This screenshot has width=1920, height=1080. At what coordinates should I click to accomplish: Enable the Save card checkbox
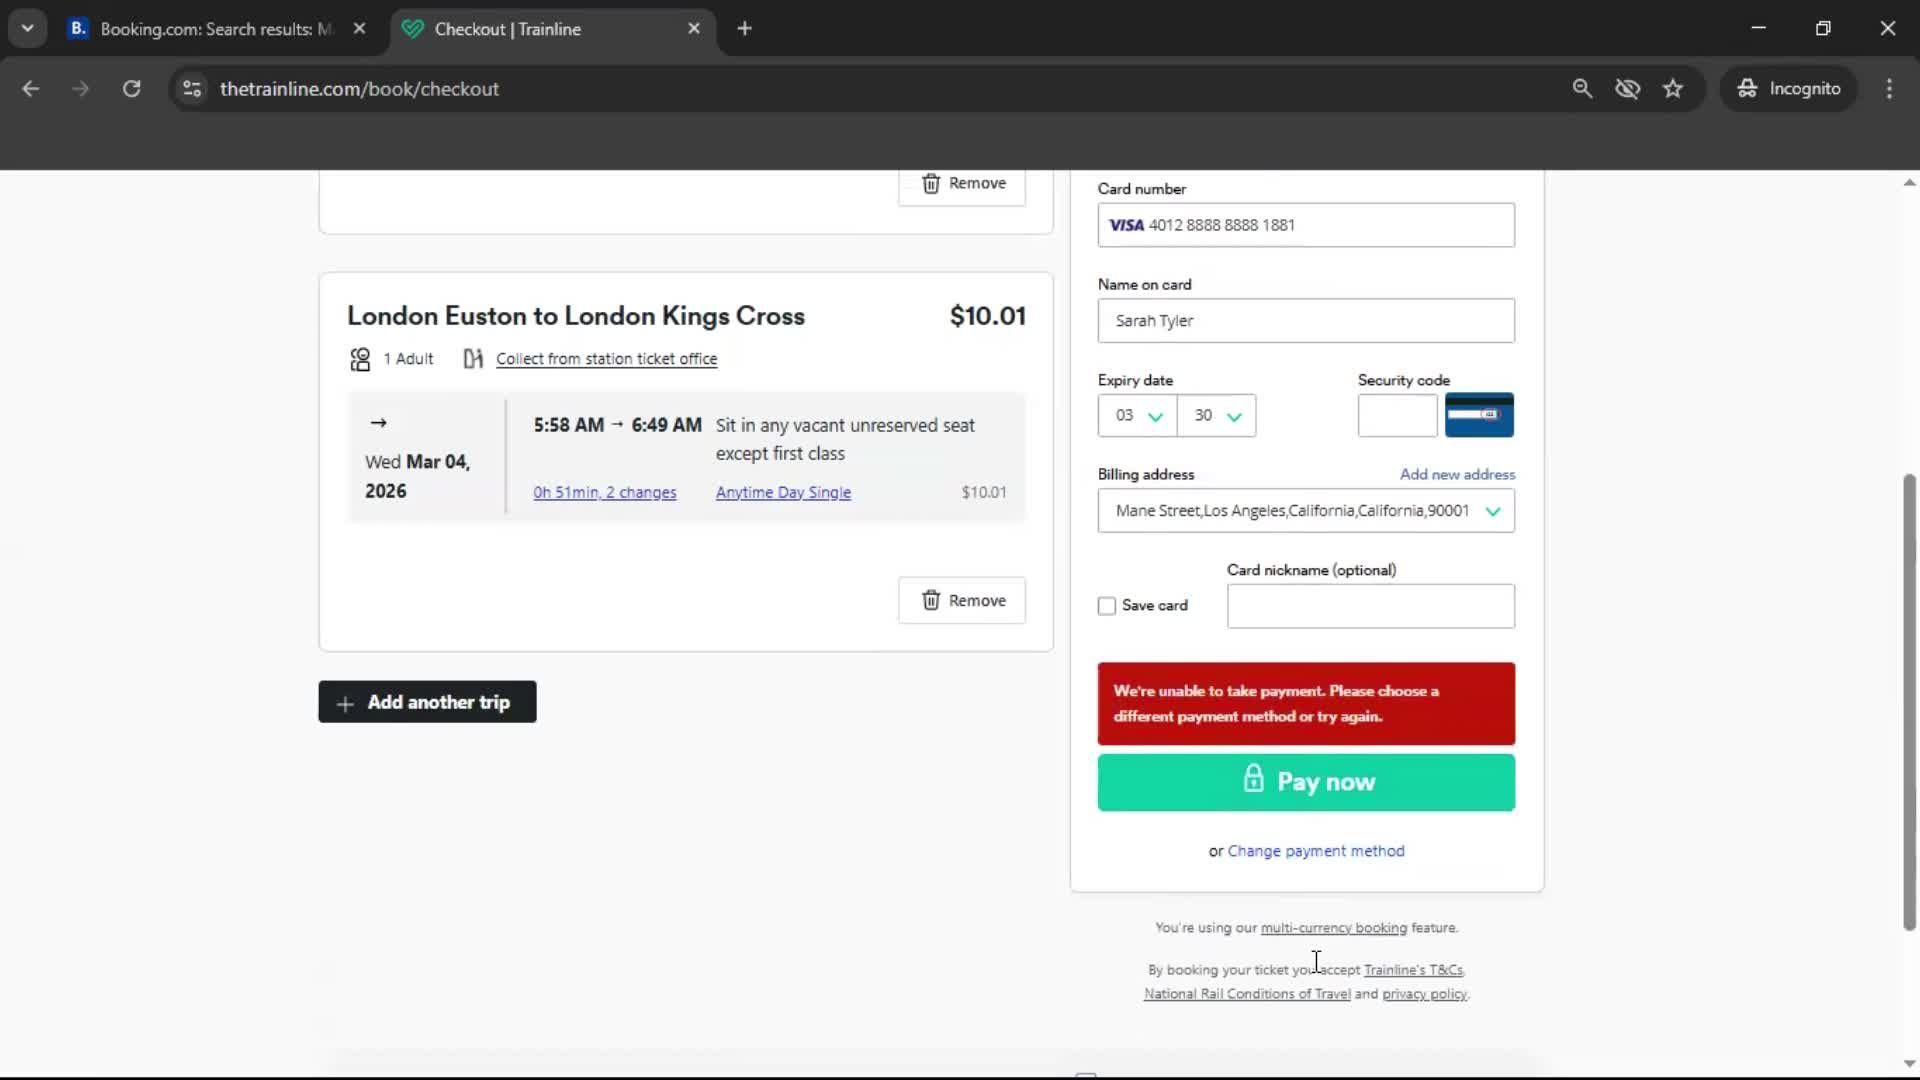click(1106, 605)
